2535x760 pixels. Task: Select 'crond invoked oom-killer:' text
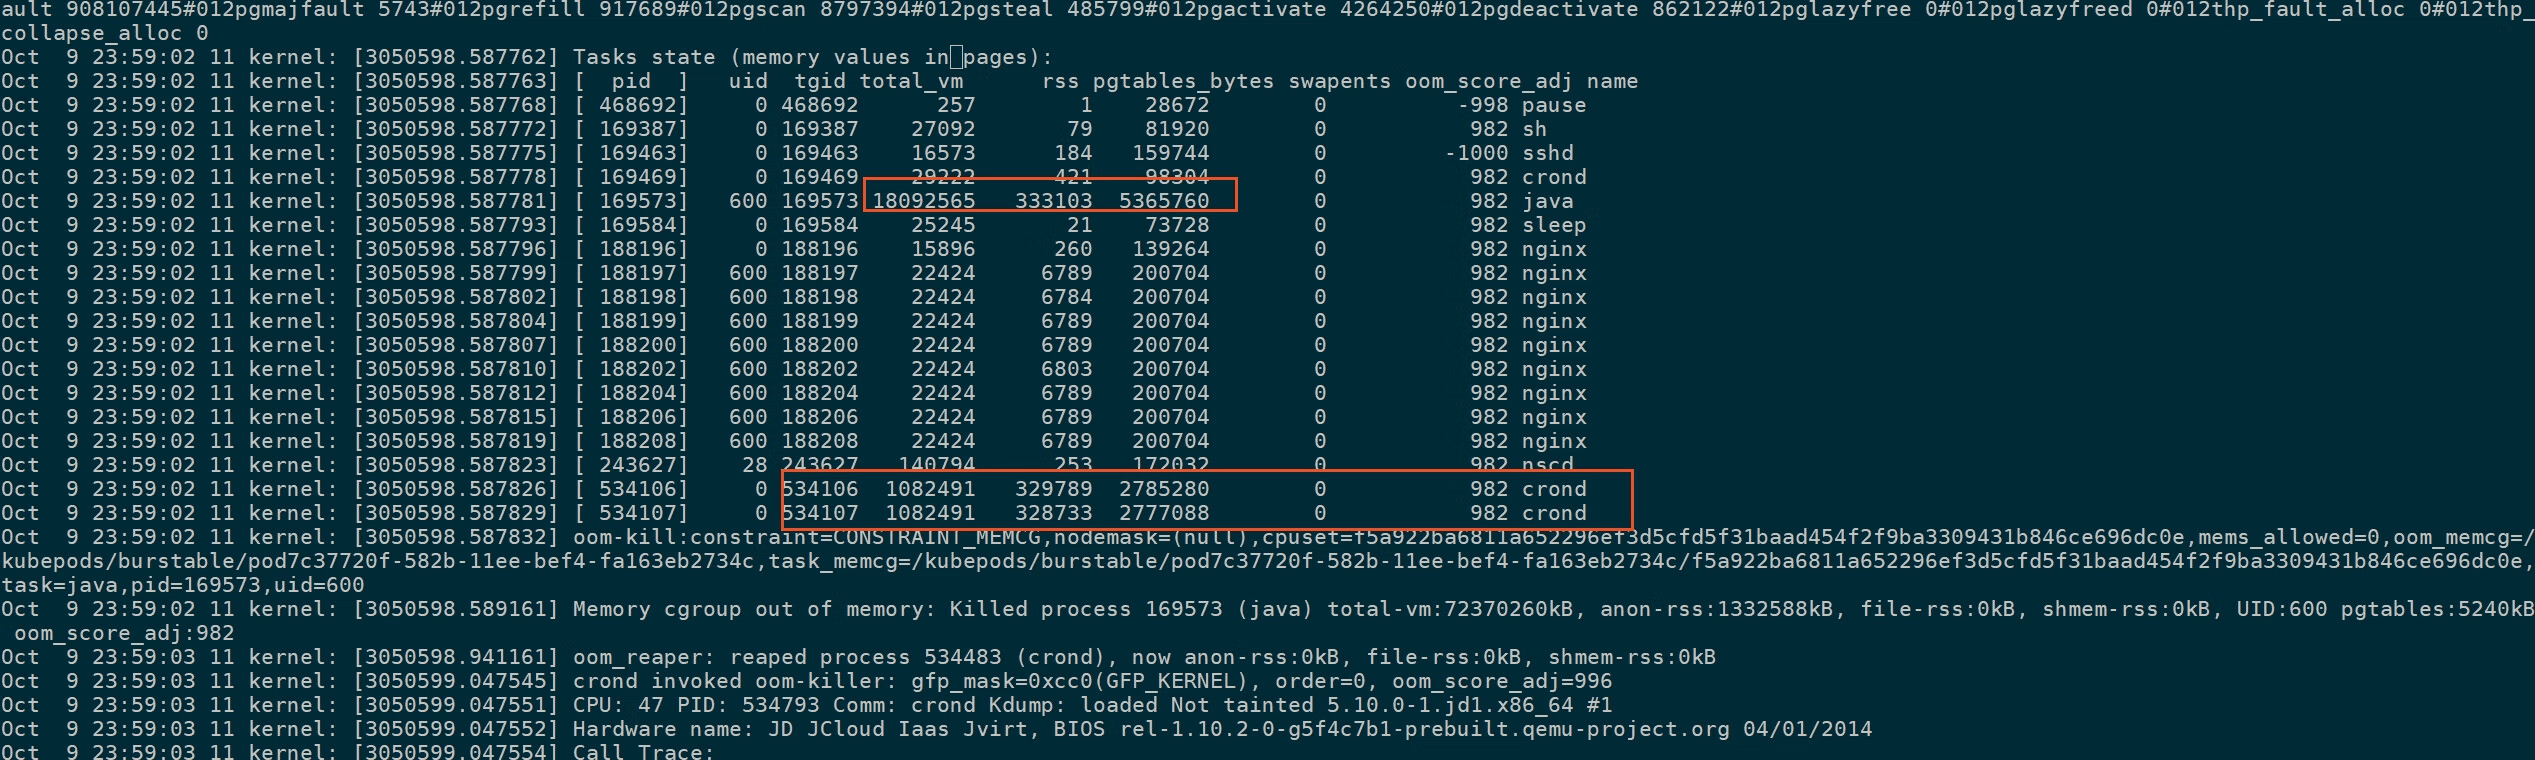[735, 681]
